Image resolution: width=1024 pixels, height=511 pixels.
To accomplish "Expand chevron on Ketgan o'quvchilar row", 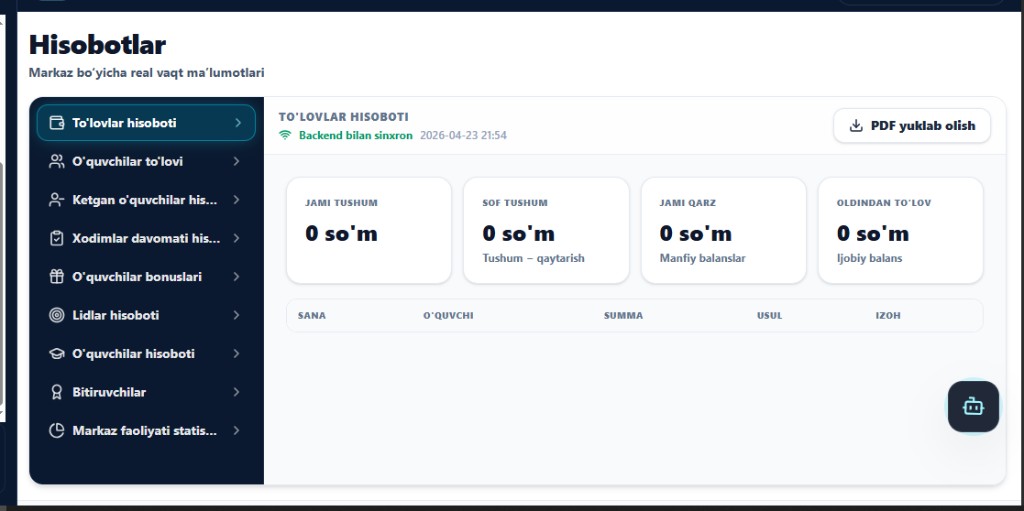I will point(236,200).
